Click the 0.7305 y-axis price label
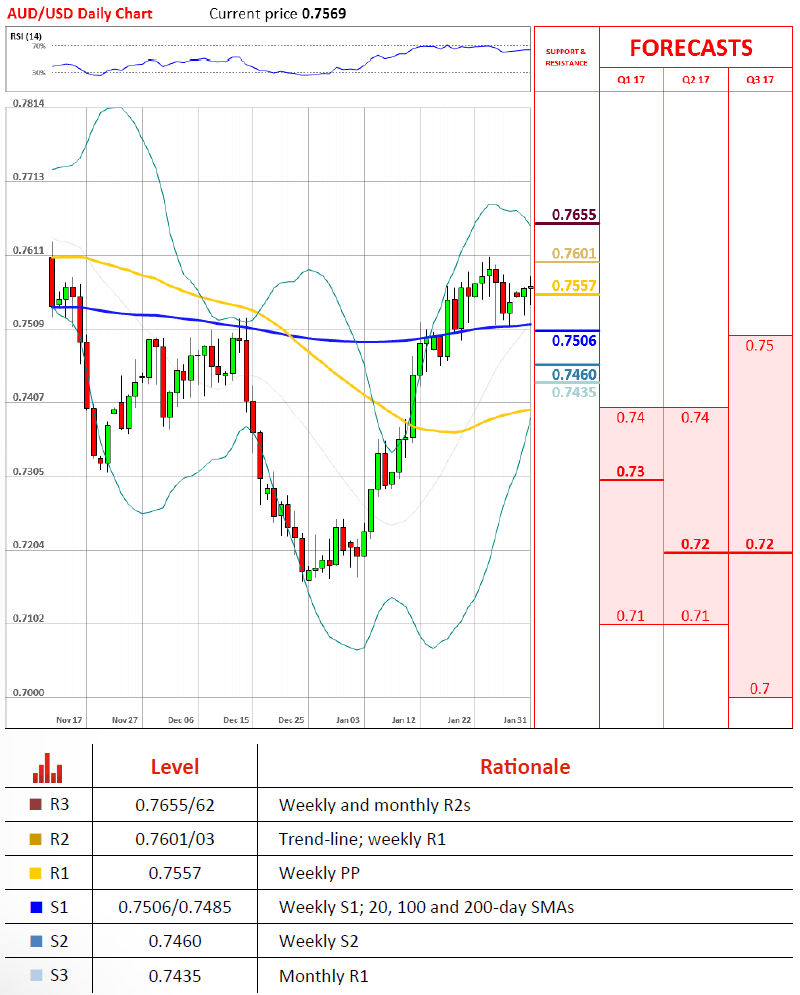 [x=29, y=471]
